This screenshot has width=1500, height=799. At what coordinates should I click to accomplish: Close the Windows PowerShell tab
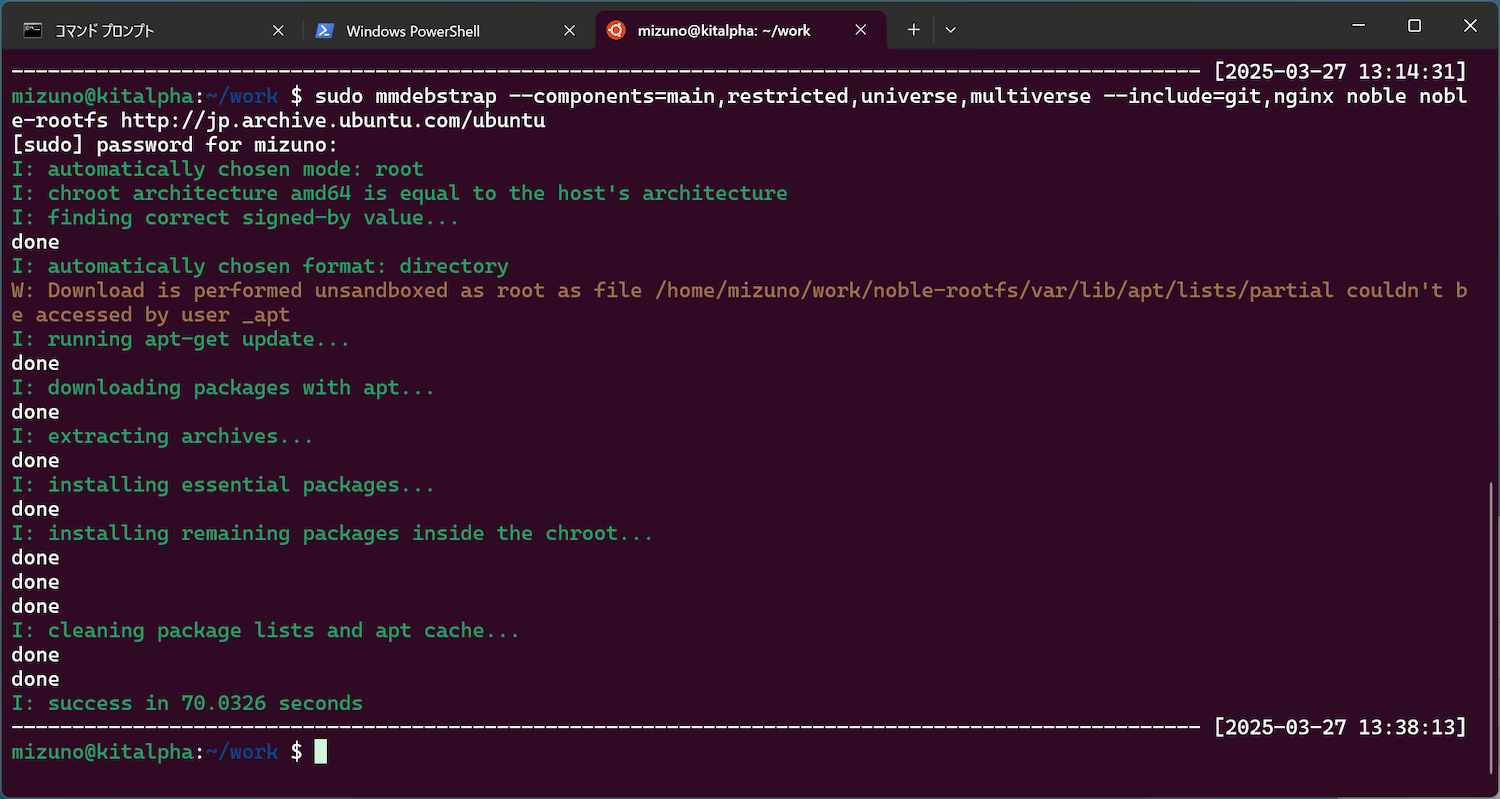click(x=570, y=31)
